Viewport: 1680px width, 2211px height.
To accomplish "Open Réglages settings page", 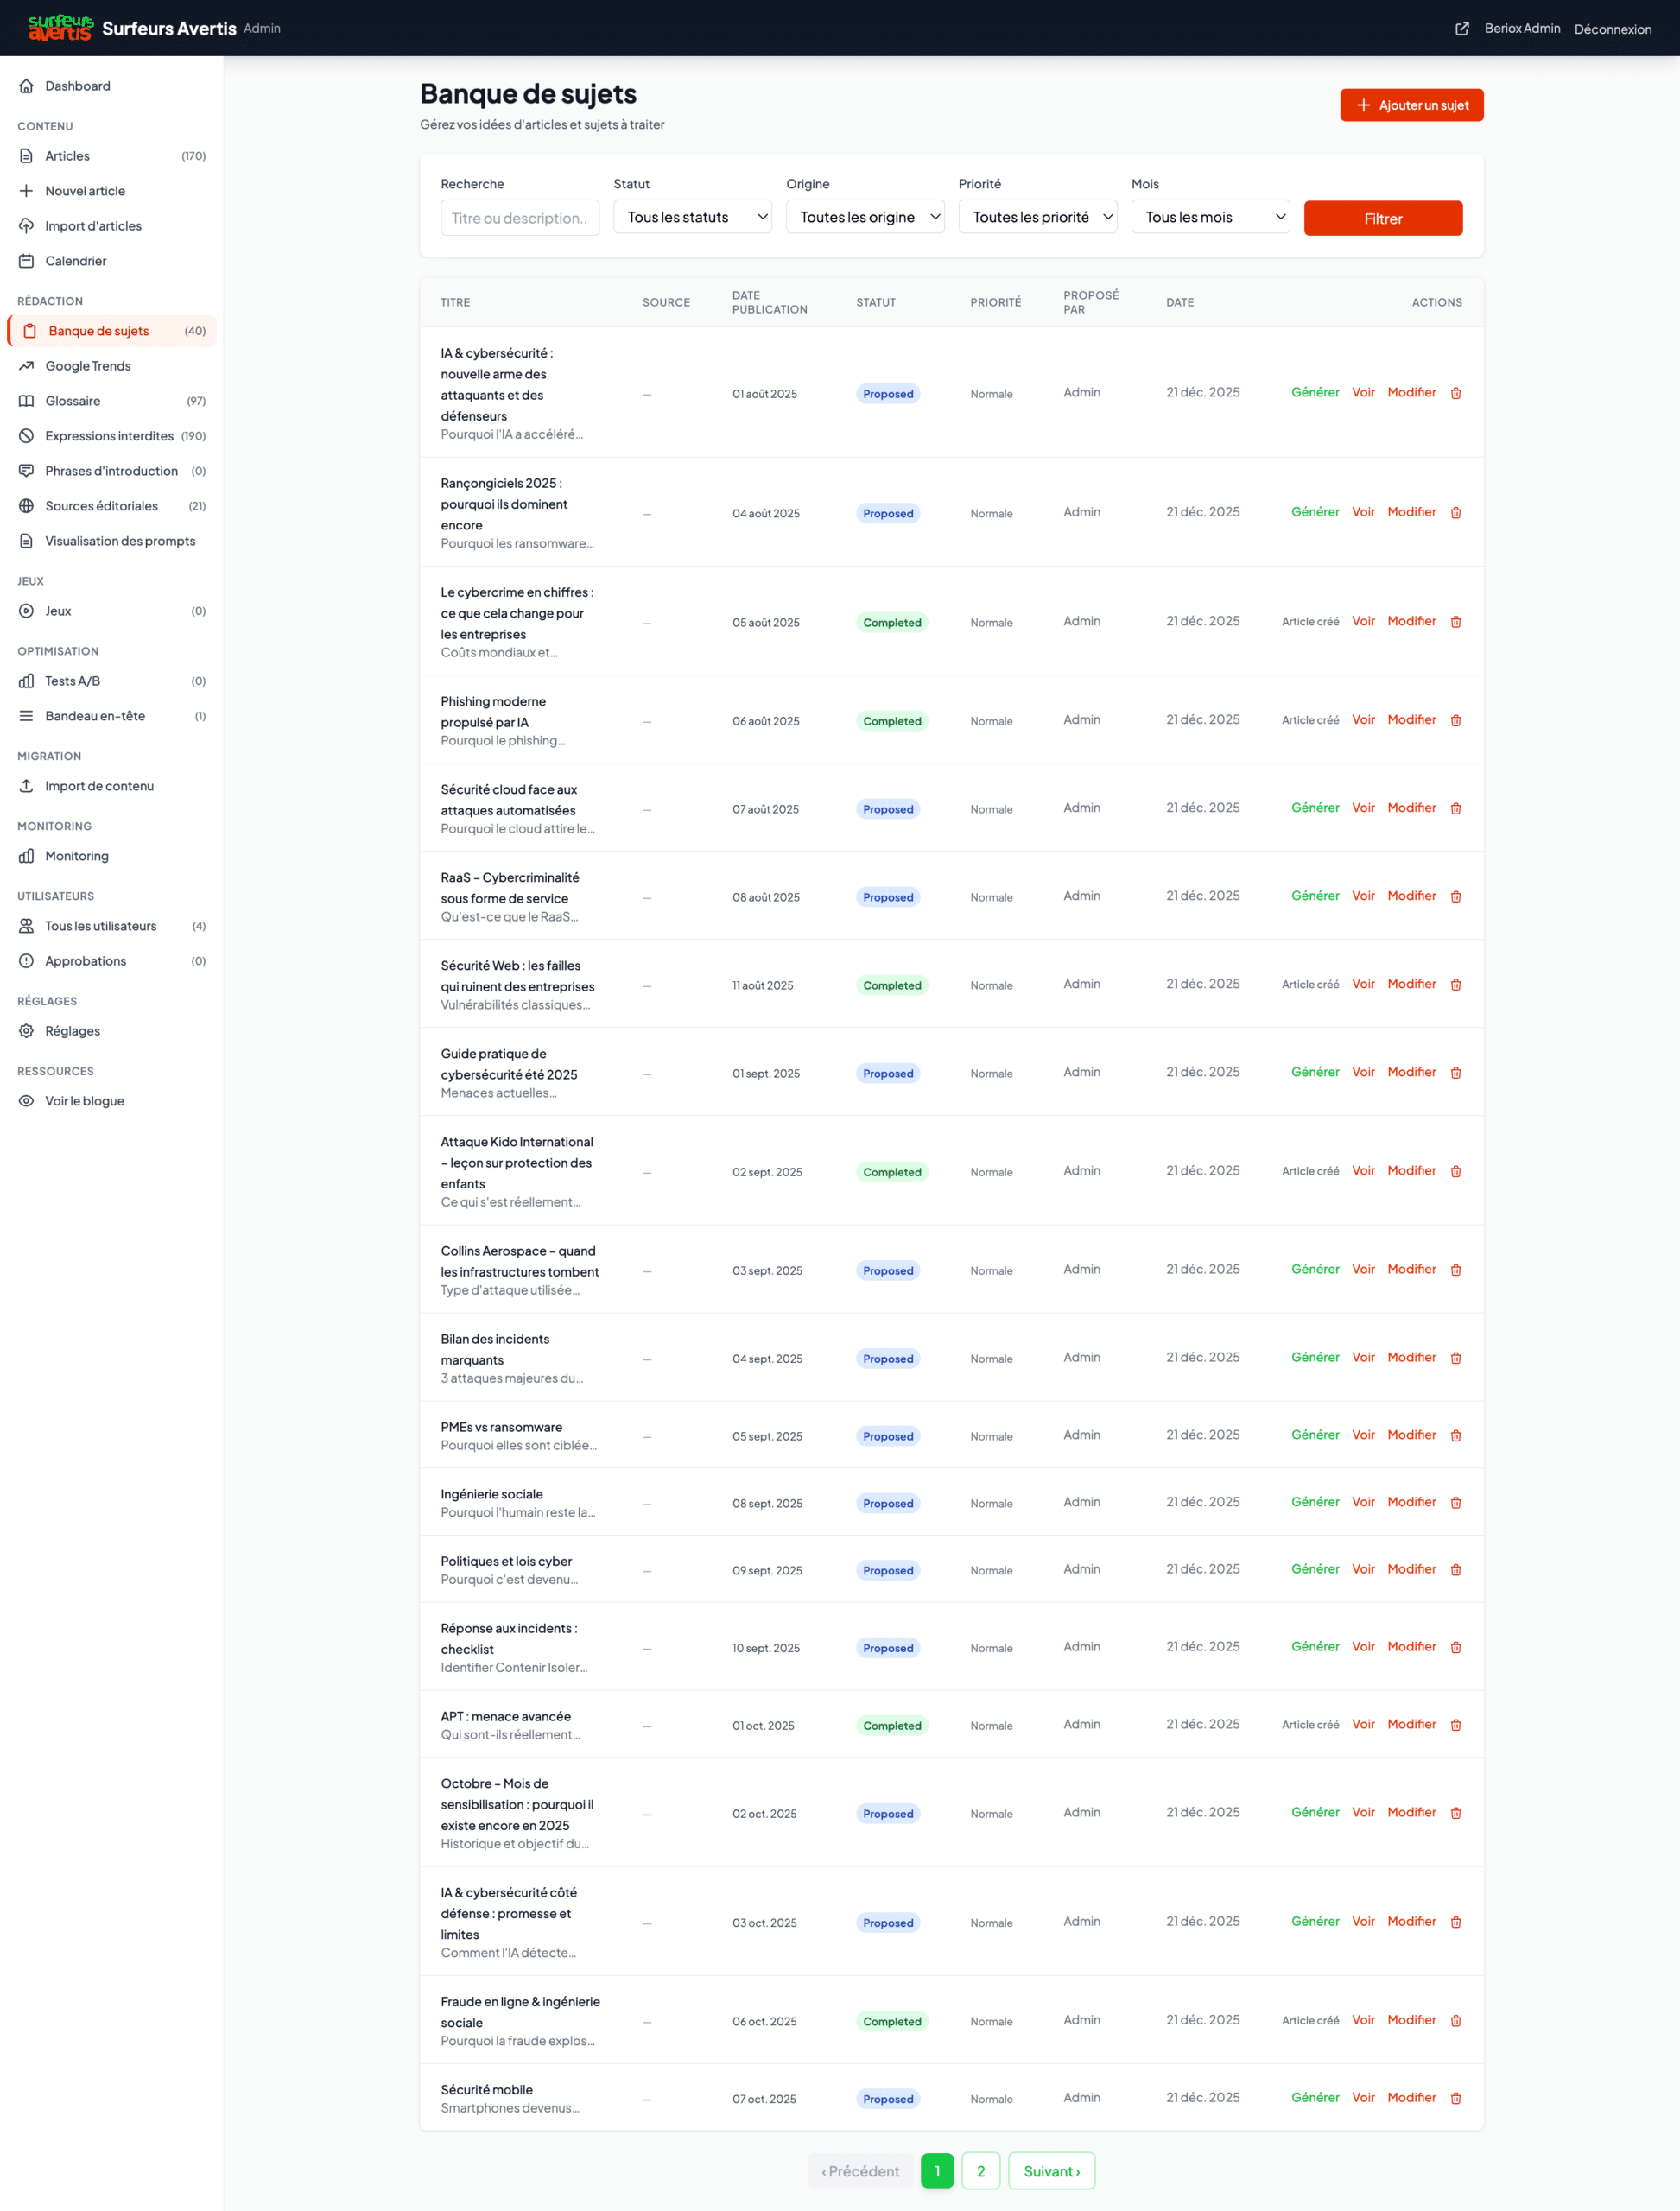I will 72,1031.
